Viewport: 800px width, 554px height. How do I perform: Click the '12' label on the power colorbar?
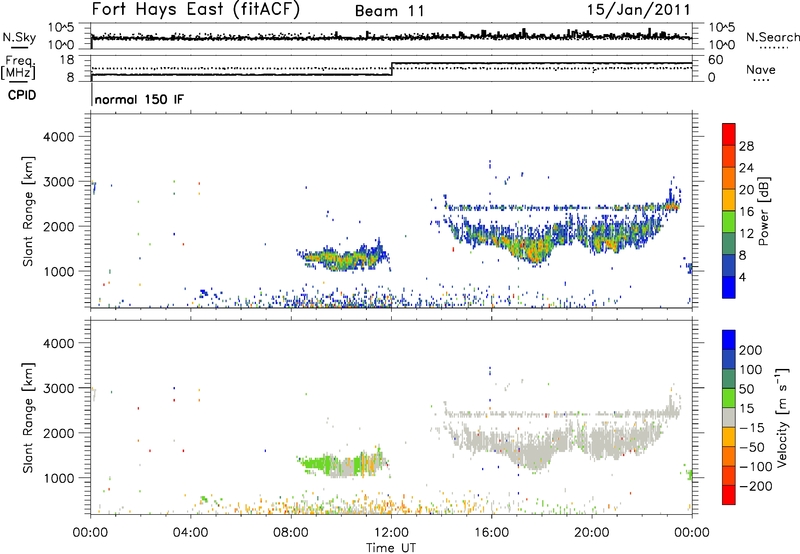coord(746,234)
